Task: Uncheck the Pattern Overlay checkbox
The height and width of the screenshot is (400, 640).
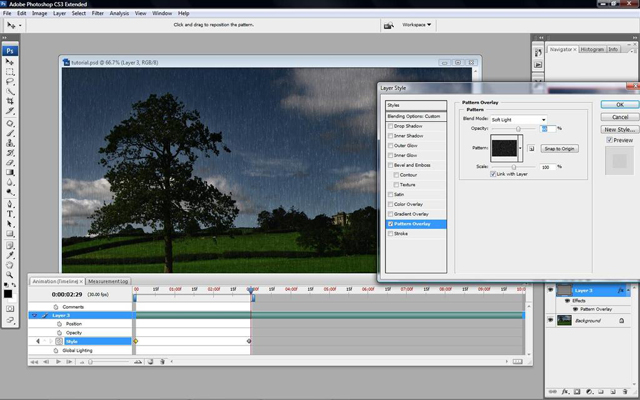Action: [x=391, y=224]
